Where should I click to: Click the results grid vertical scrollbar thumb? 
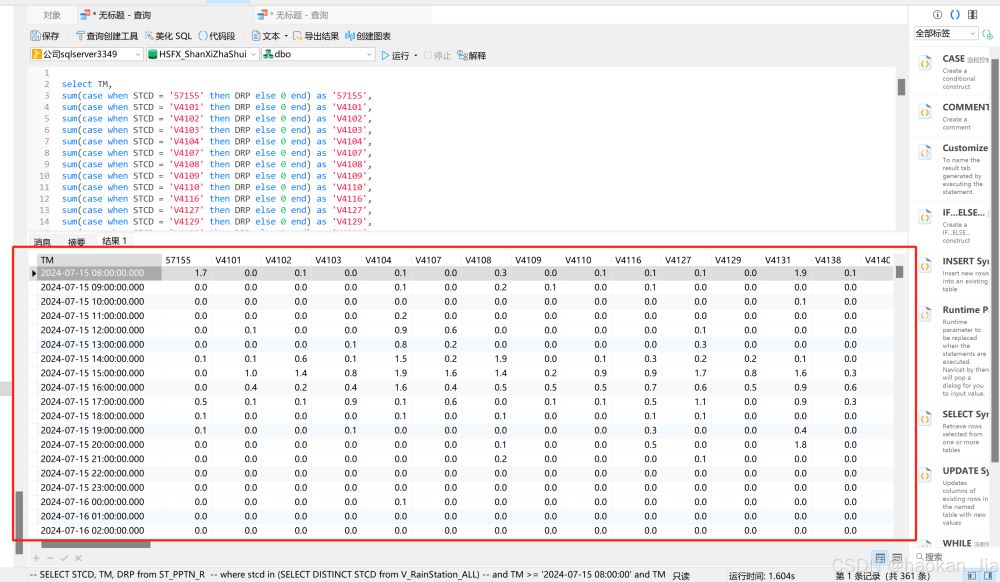[899, 272]
